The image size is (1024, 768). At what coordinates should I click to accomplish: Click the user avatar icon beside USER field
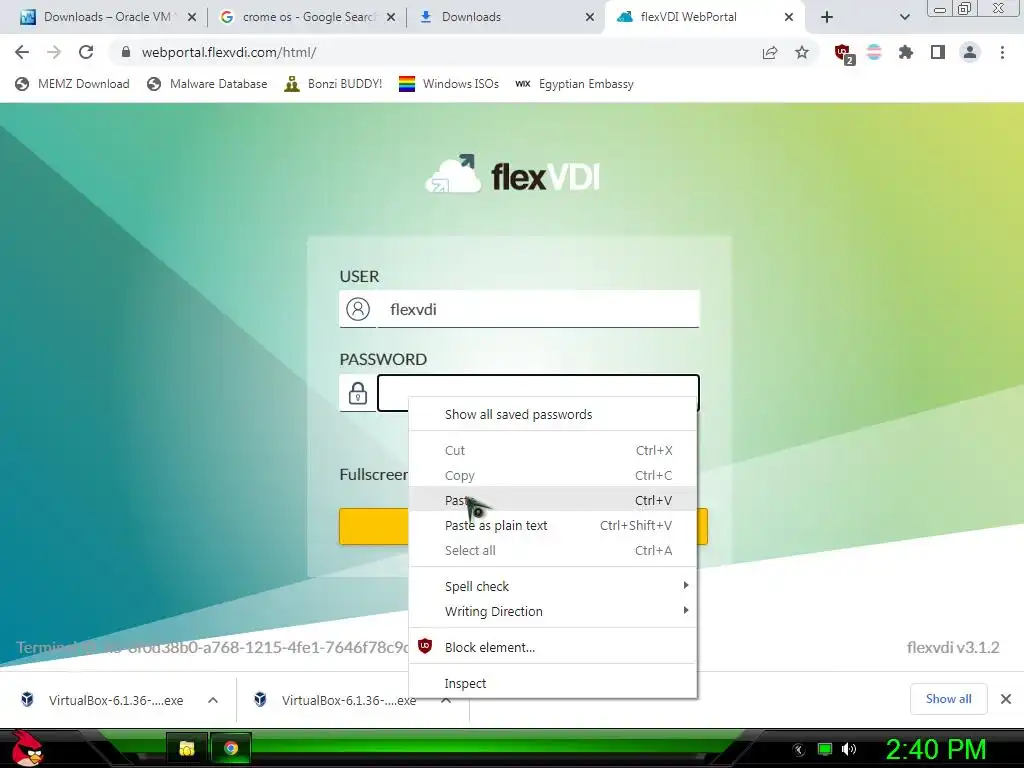tap(358, 309)
